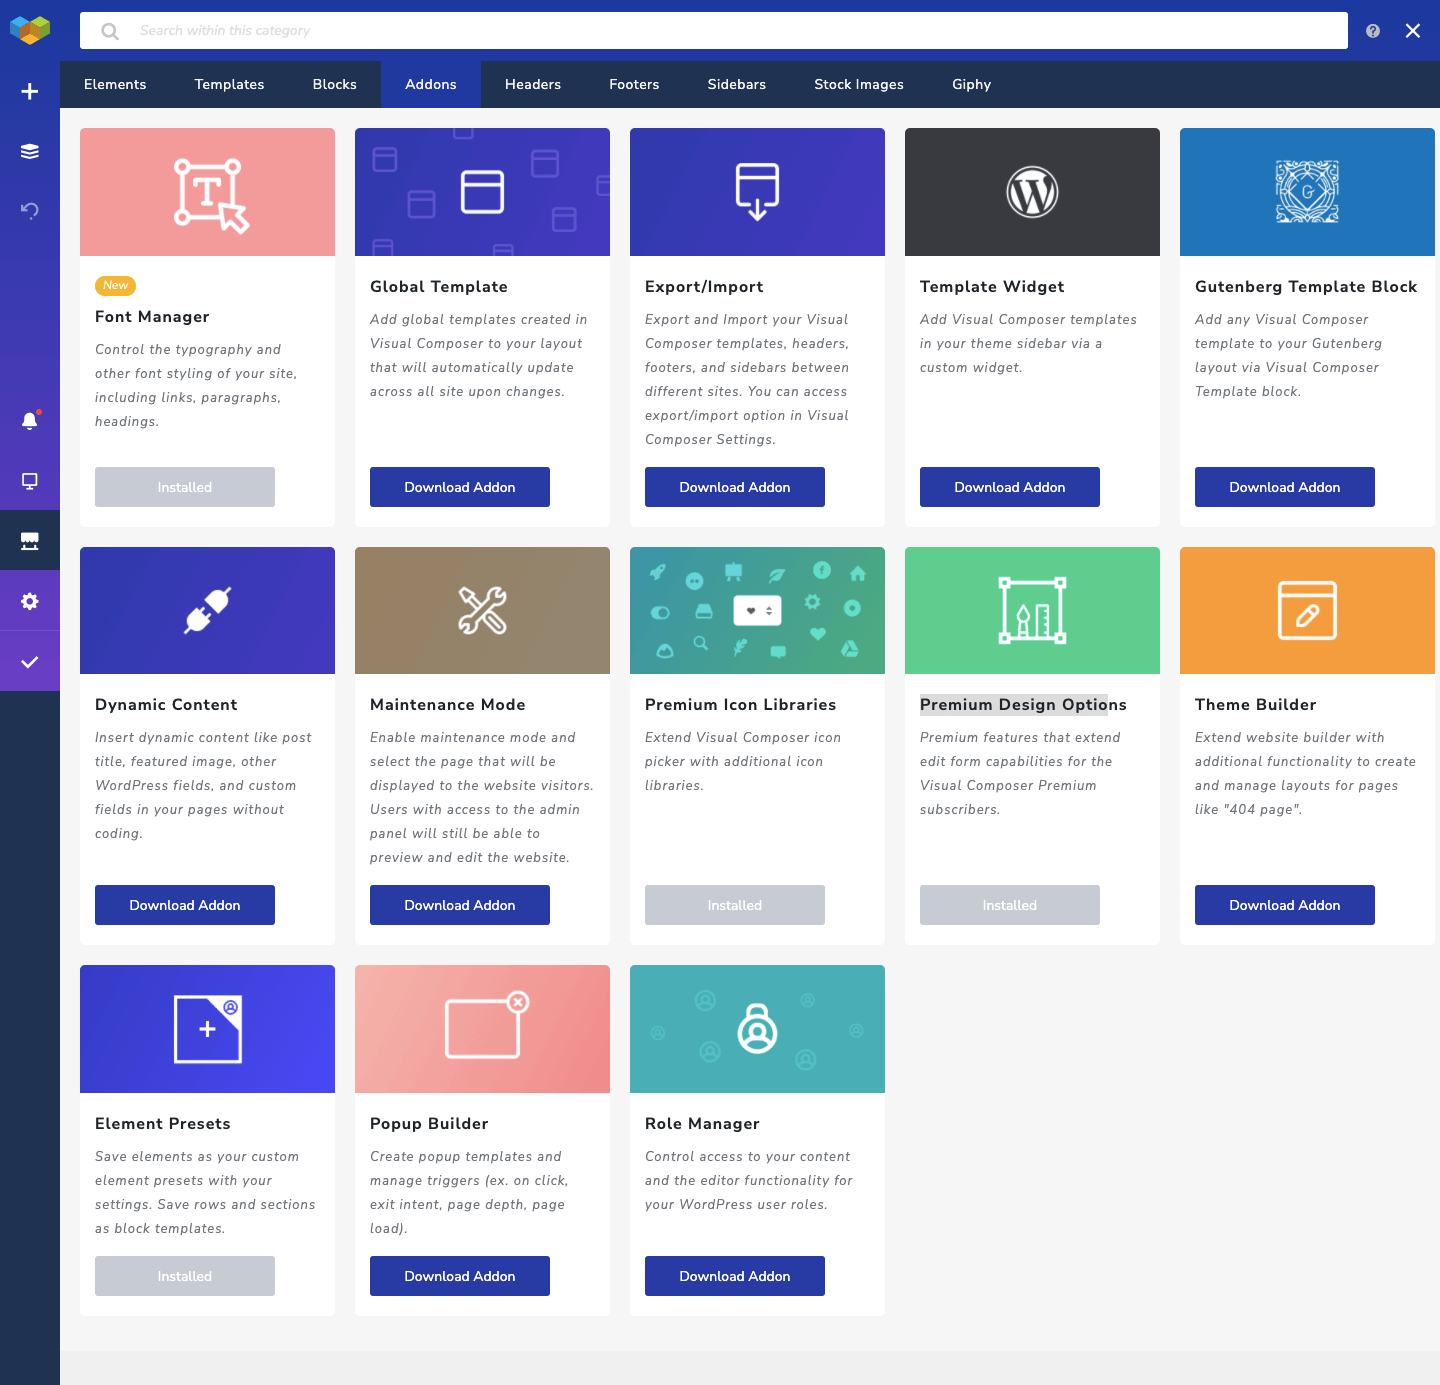Switch to the Templates tab

point(229,85)
